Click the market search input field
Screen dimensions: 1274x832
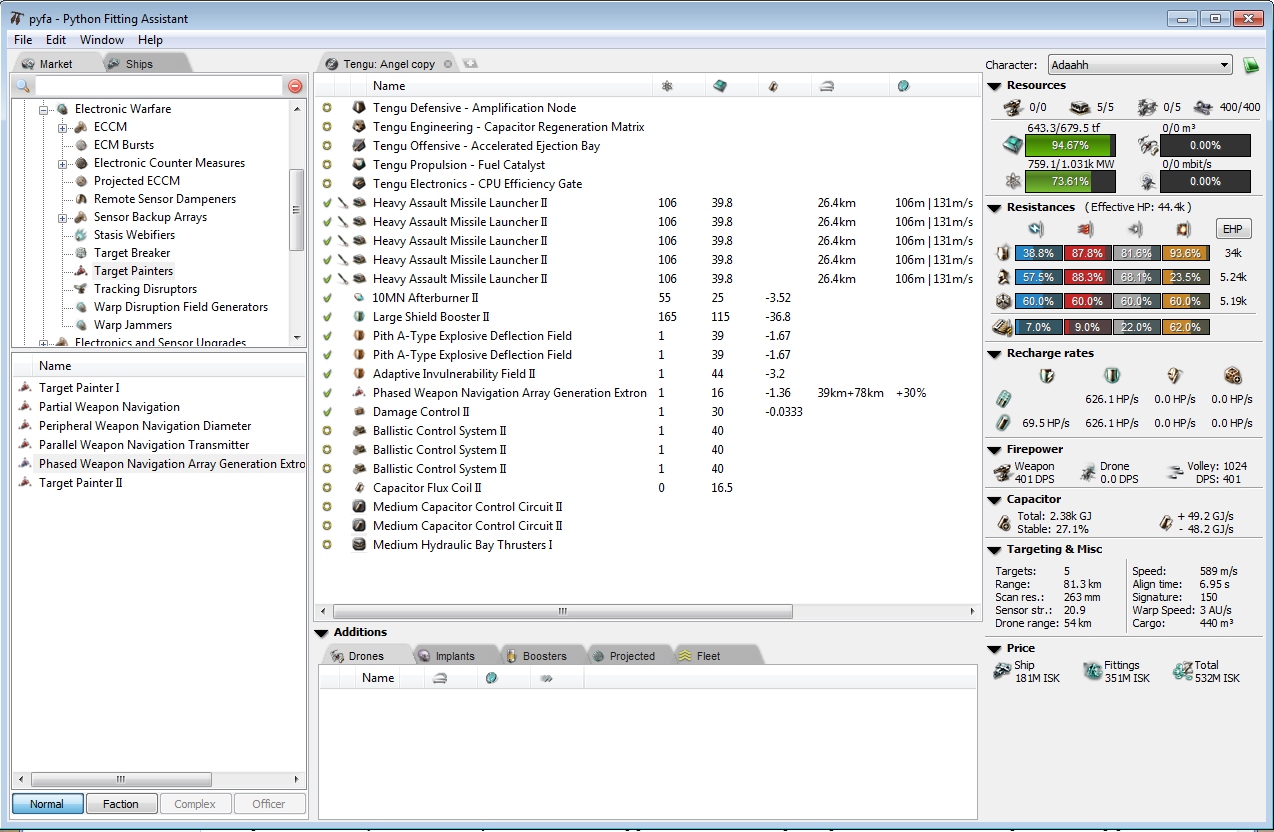coord(158,86)
